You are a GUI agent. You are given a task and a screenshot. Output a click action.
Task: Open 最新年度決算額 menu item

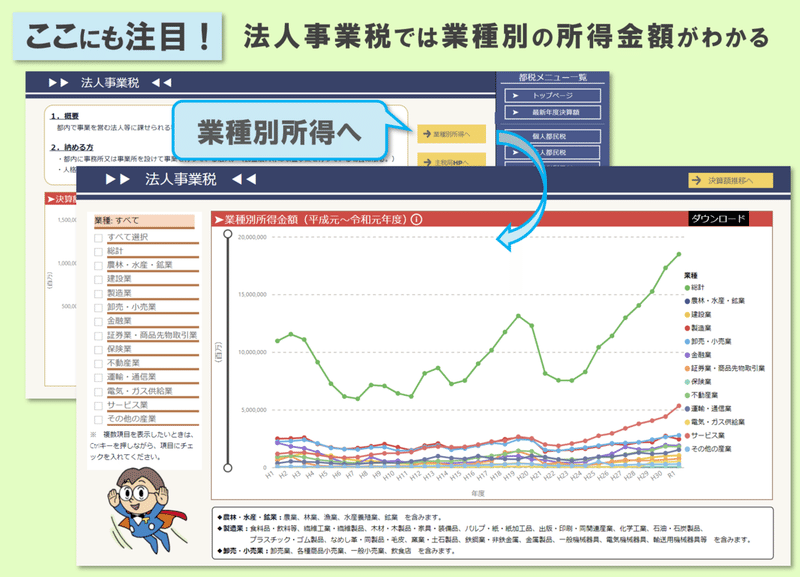coord(553,112)
